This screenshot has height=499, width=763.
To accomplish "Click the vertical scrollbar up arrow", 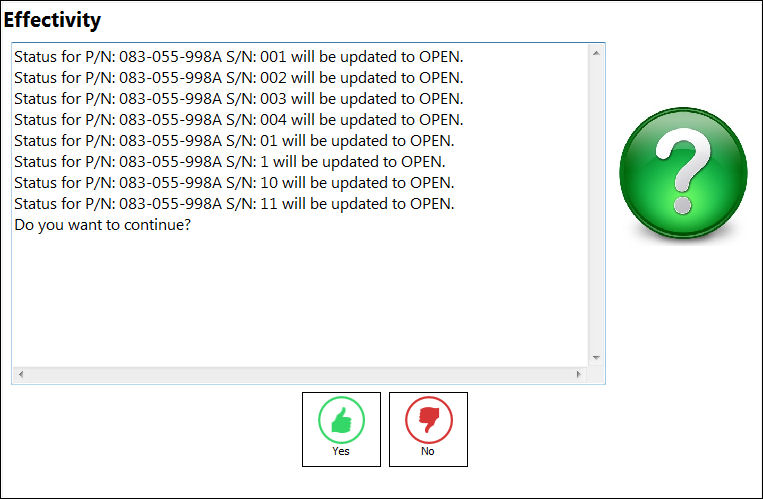I will [596, 53].
